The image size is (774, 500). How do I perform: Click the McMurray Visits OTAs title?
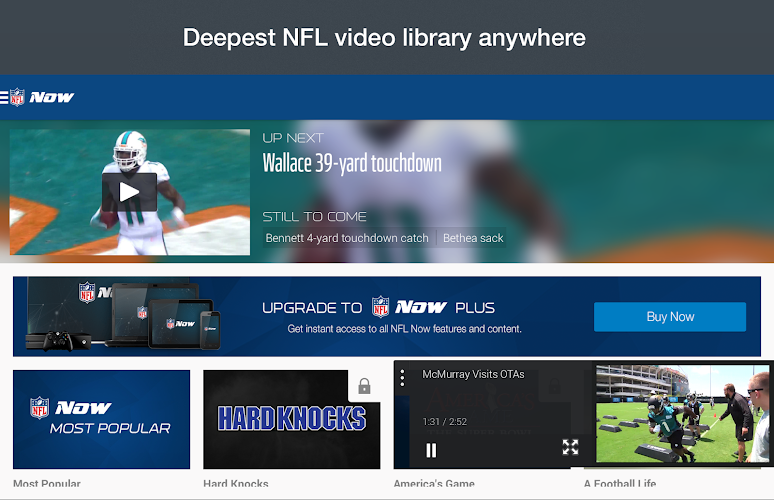473,374
